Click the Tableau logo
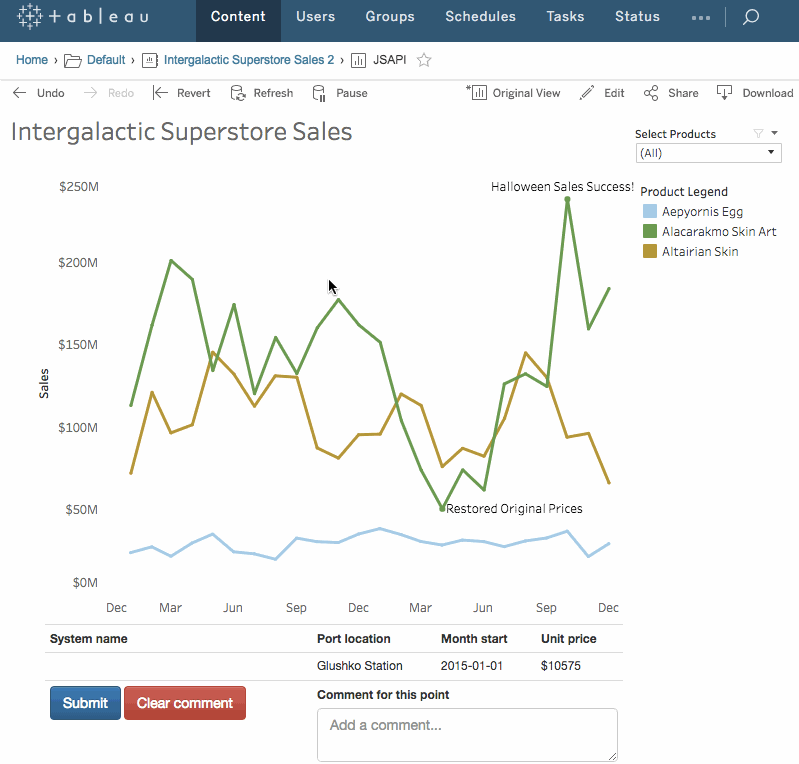 (83, 17)
